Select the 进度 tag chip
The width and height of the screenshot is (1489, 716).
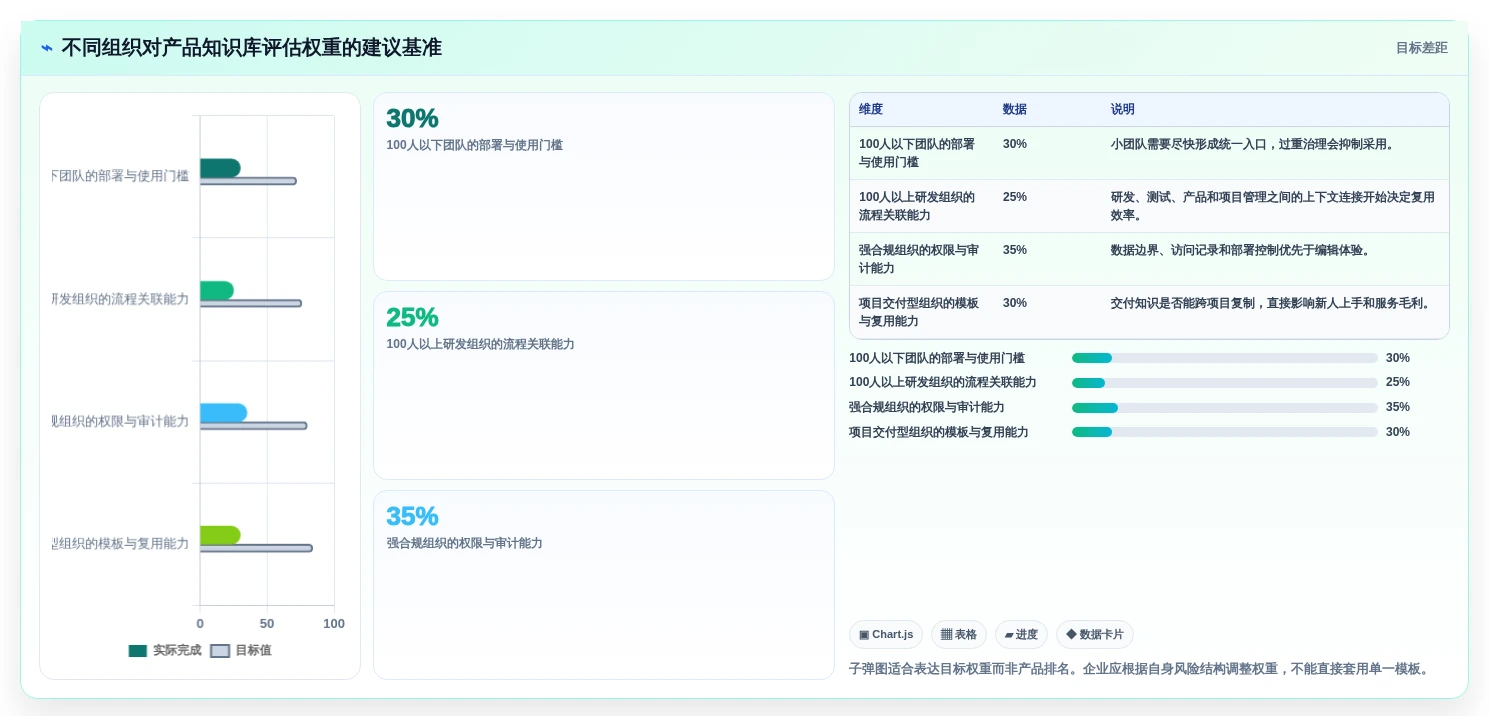click(x=1021, y=634)
